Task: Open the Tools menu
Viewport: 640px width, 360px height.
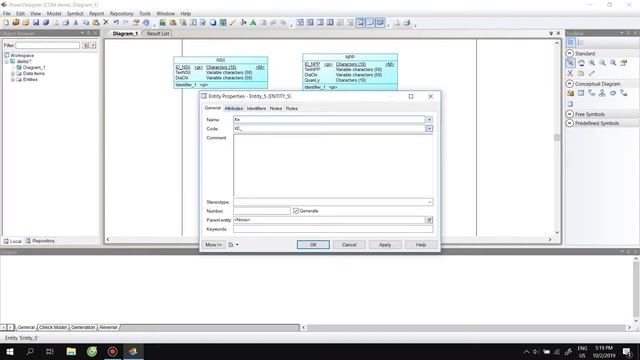Action: [144, 13]
